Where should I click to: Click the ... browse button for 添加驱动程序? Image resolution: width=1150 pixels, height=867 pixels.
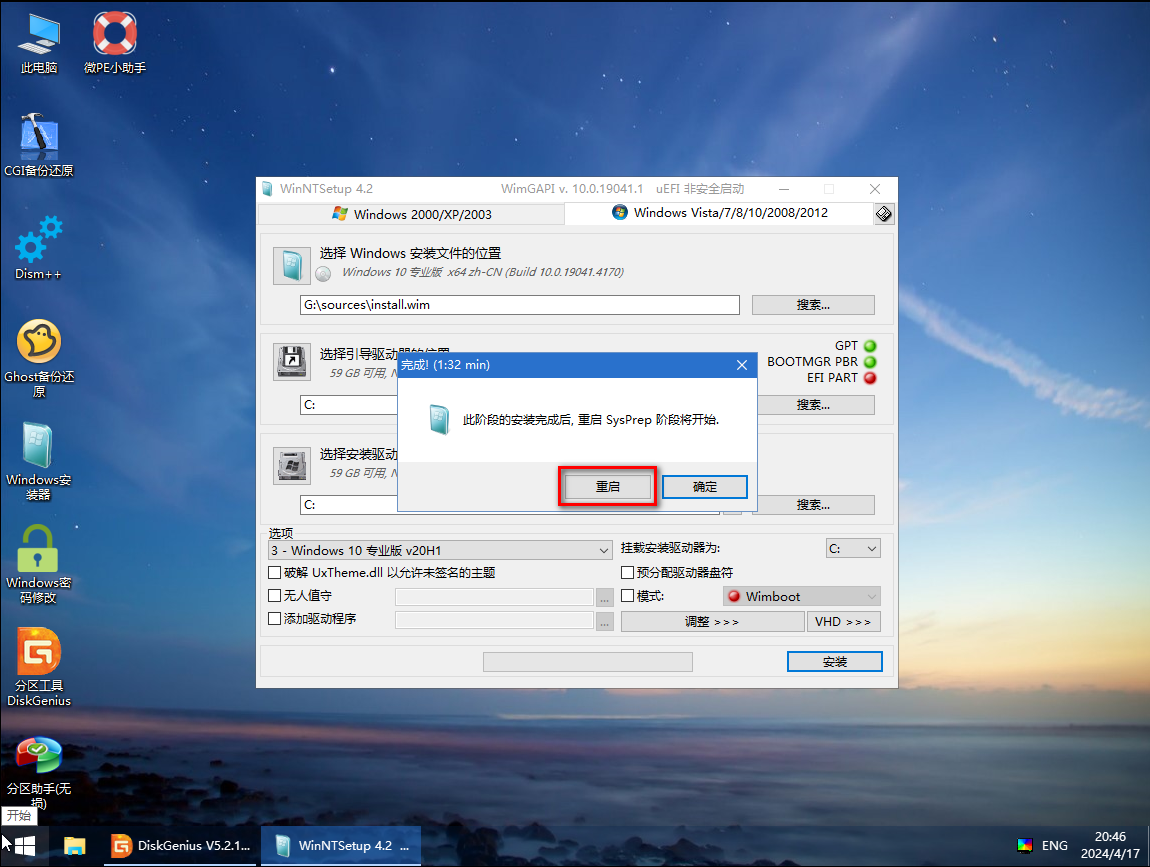(604, 622)
